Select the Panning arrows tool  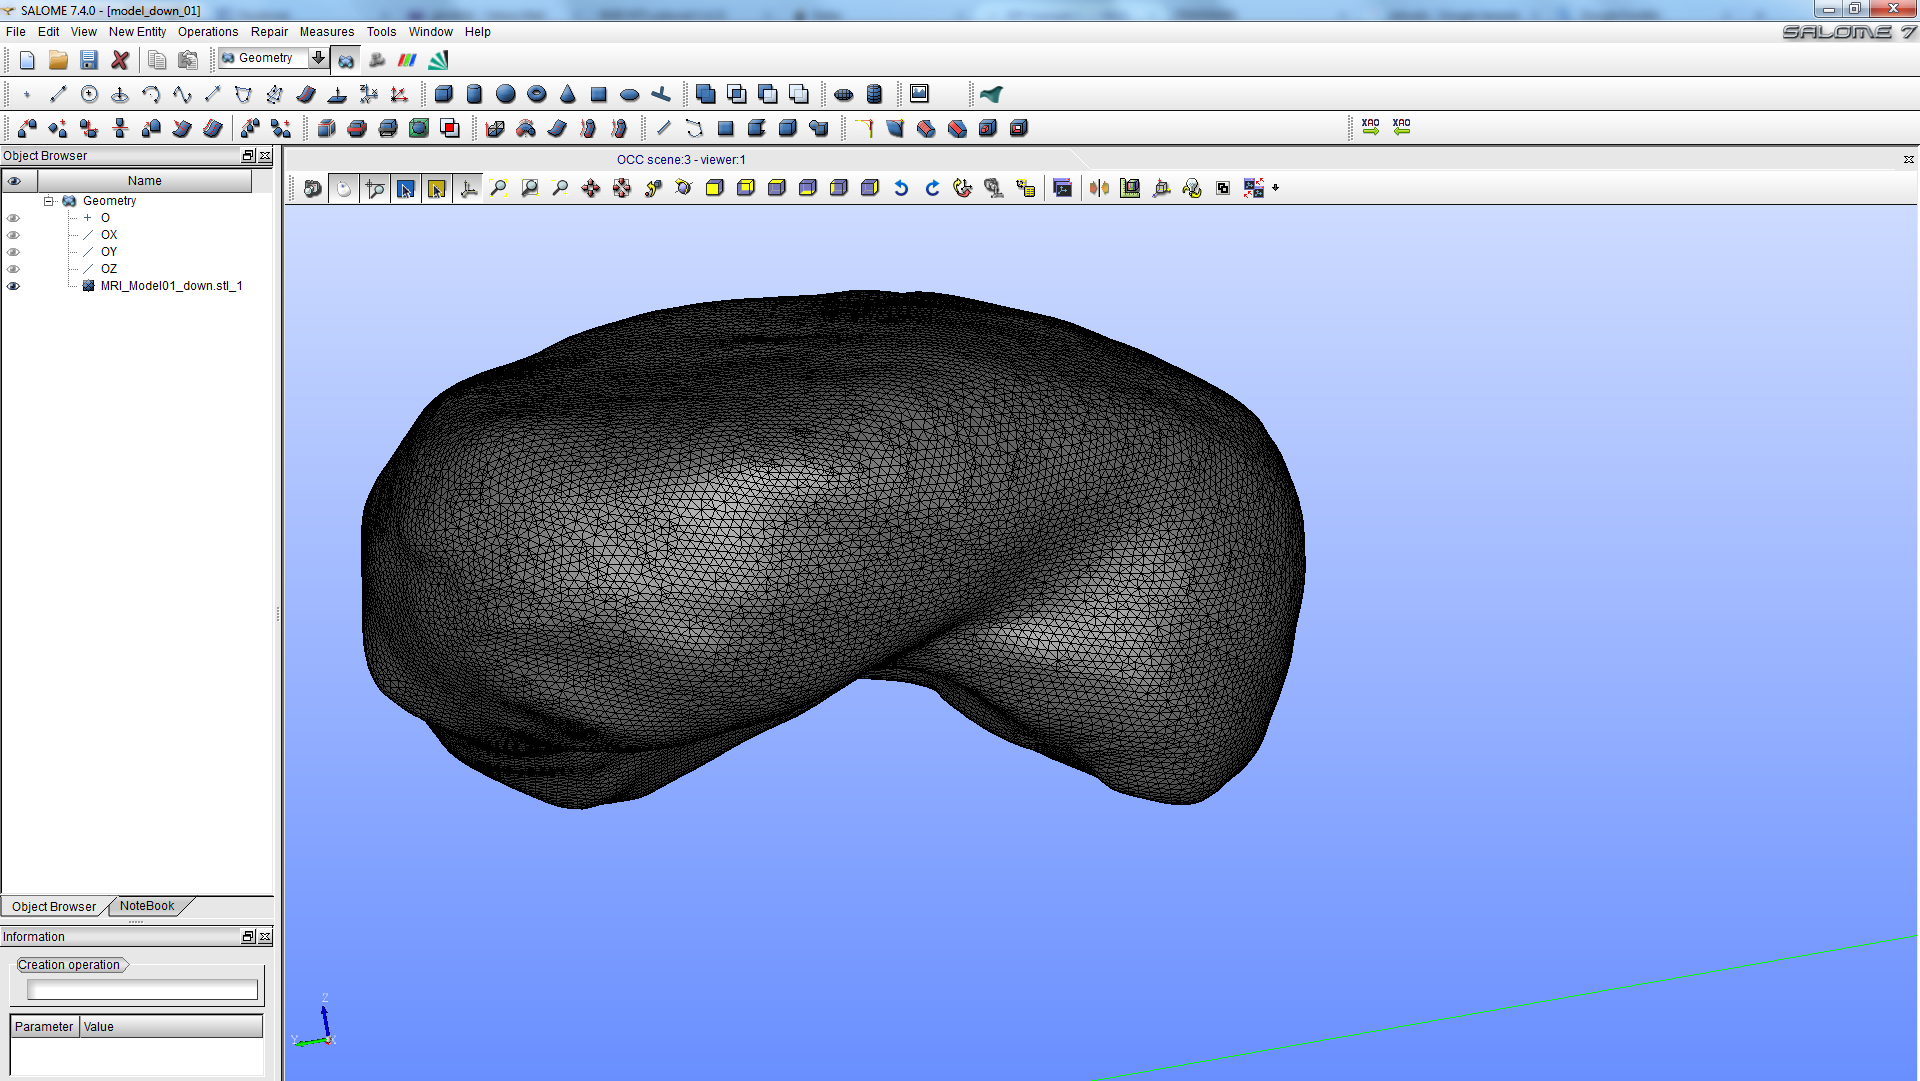click(x=591, y=188)
